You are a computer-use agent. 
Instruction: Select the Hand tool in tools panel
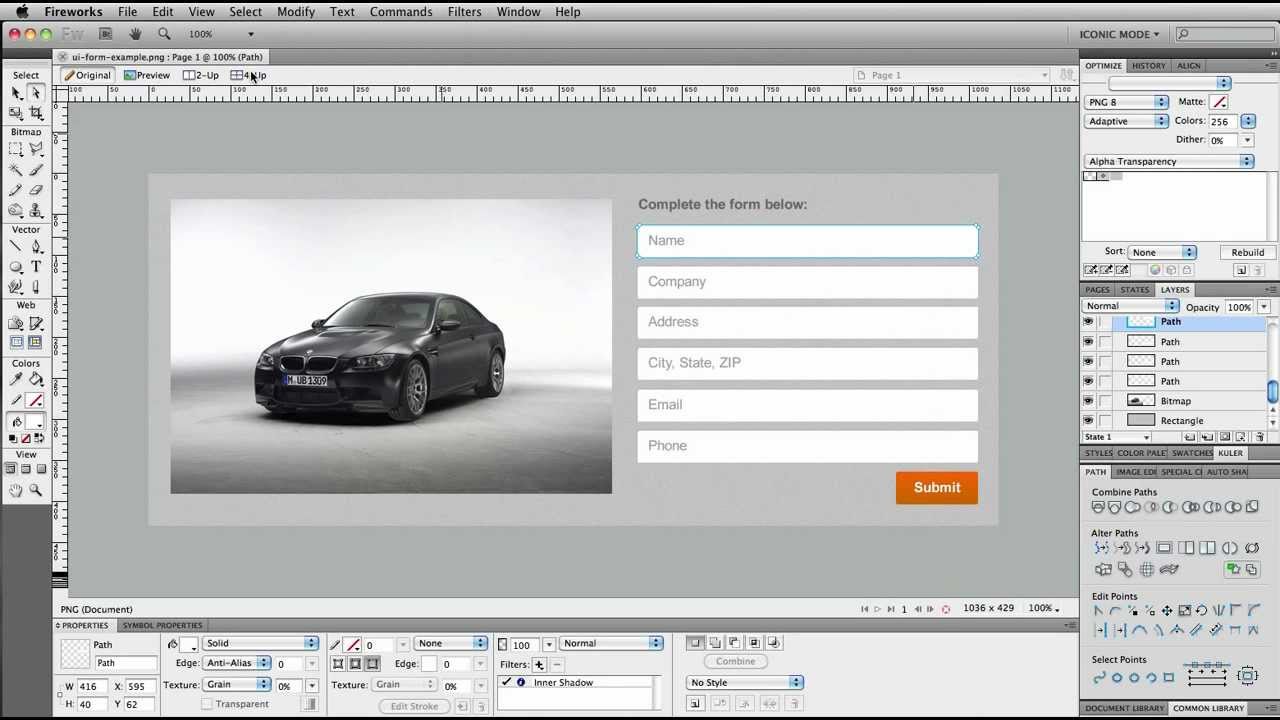click(16, 490)
